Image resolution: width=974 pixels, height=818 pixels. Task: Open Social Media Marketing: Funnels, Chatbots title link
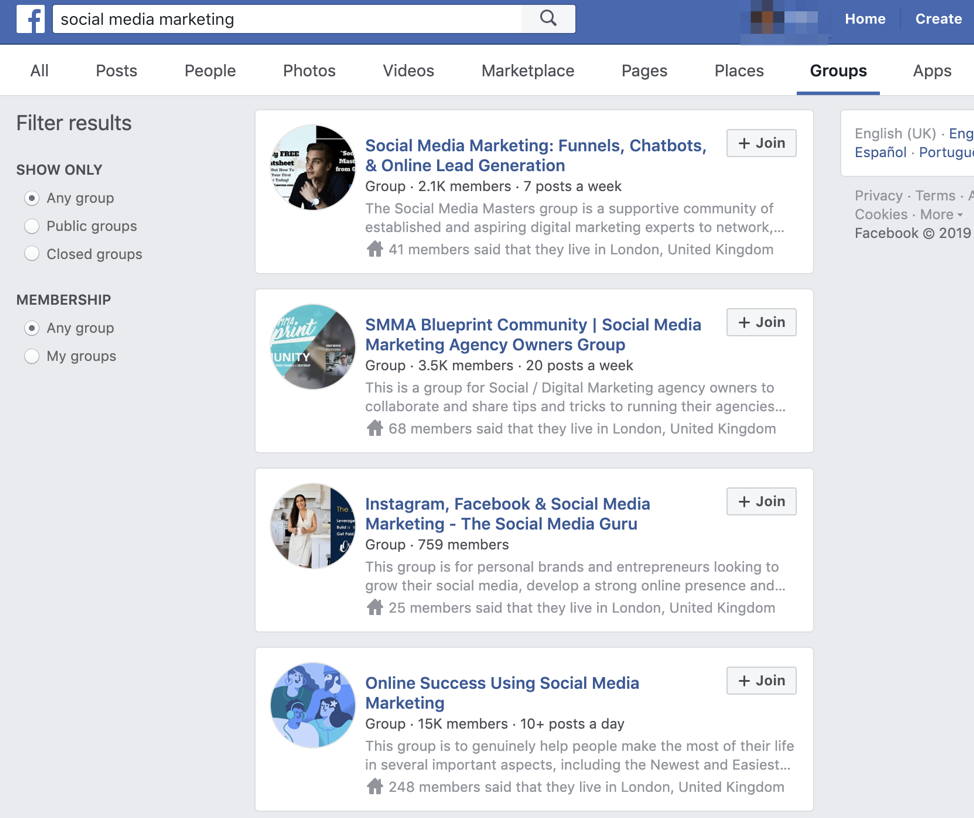535,155
